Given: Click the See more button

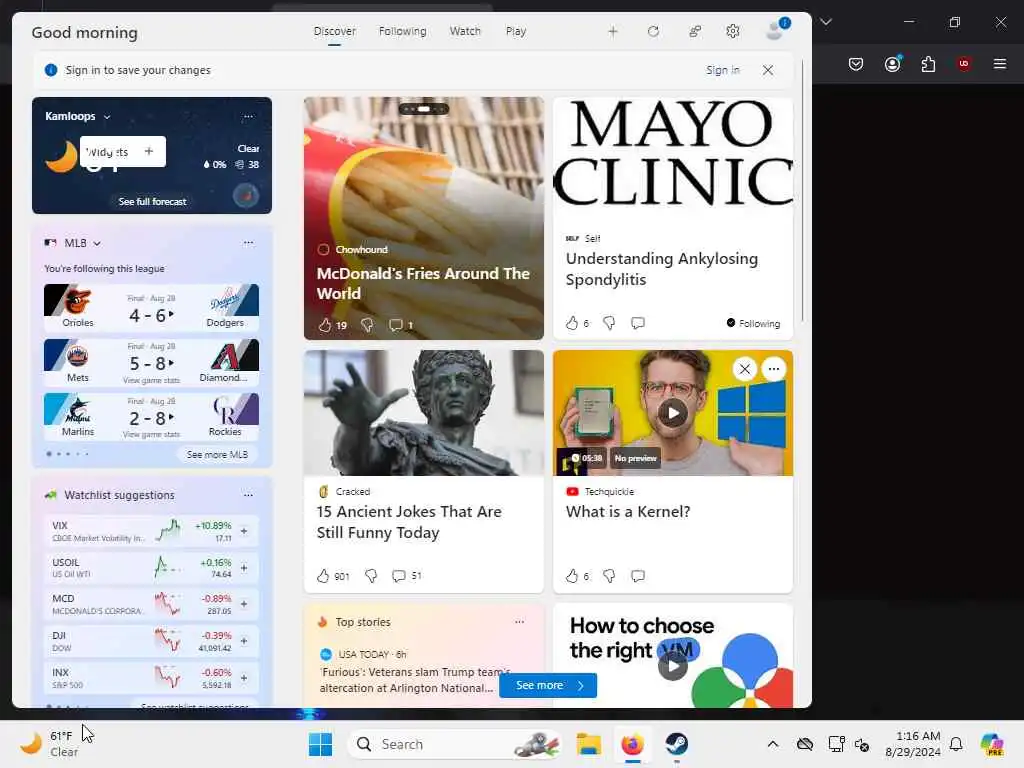Looking at the screenshot, I should pyautogui.click(x=548, y=685).
